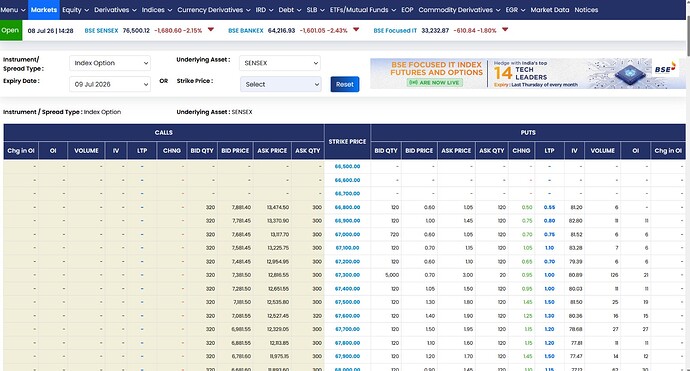Click call ask price 12,954.95
The height and width of the screenshot is (371, 690).
tap(278, 262)
